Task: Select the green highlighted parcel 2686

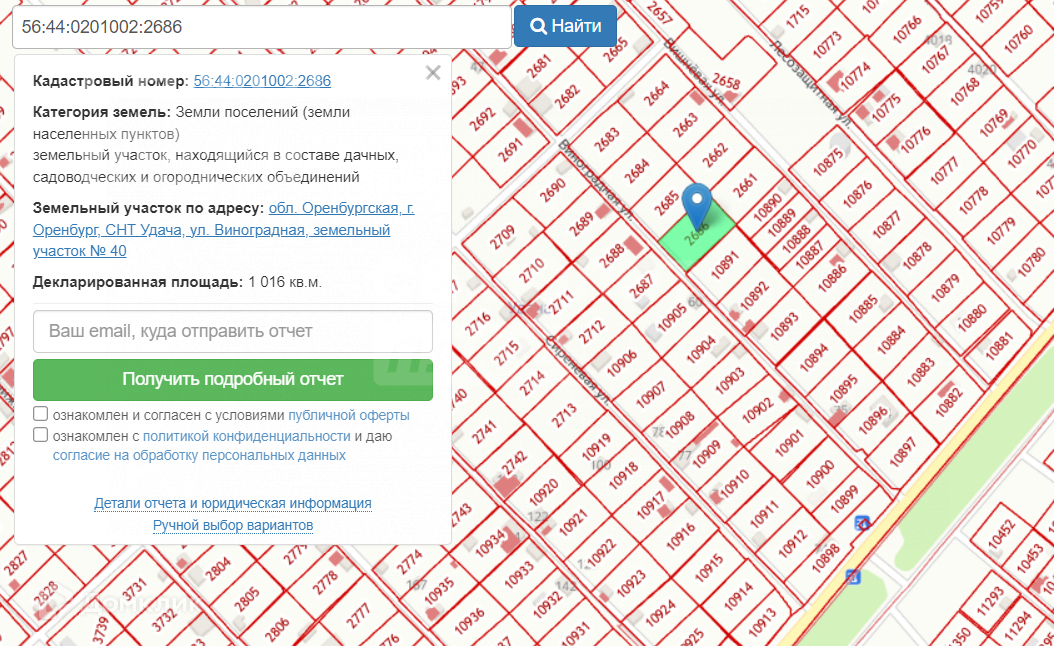Action: click(696, 237)
